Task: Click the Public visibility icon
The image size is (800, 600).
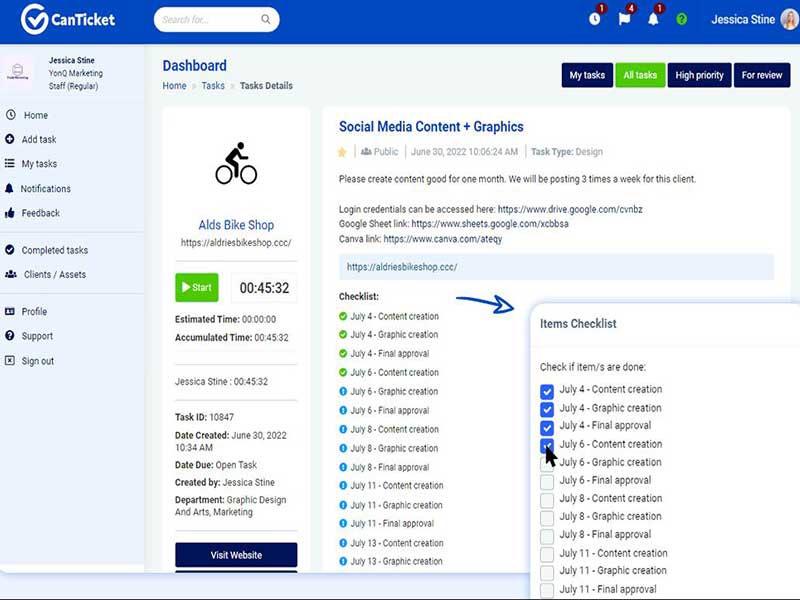Action: [x=366, y=152]
